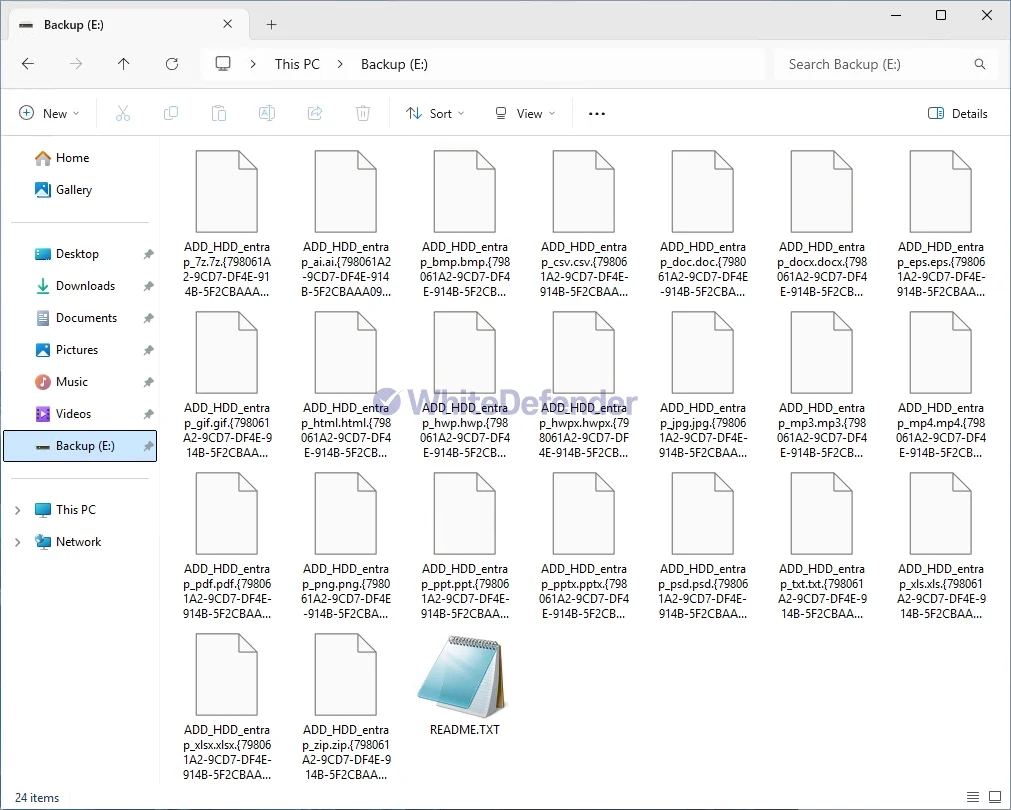The image size is (1011, 810).
Task: Open Downloads in the sidebar
Action: click(x=85, y=286)
